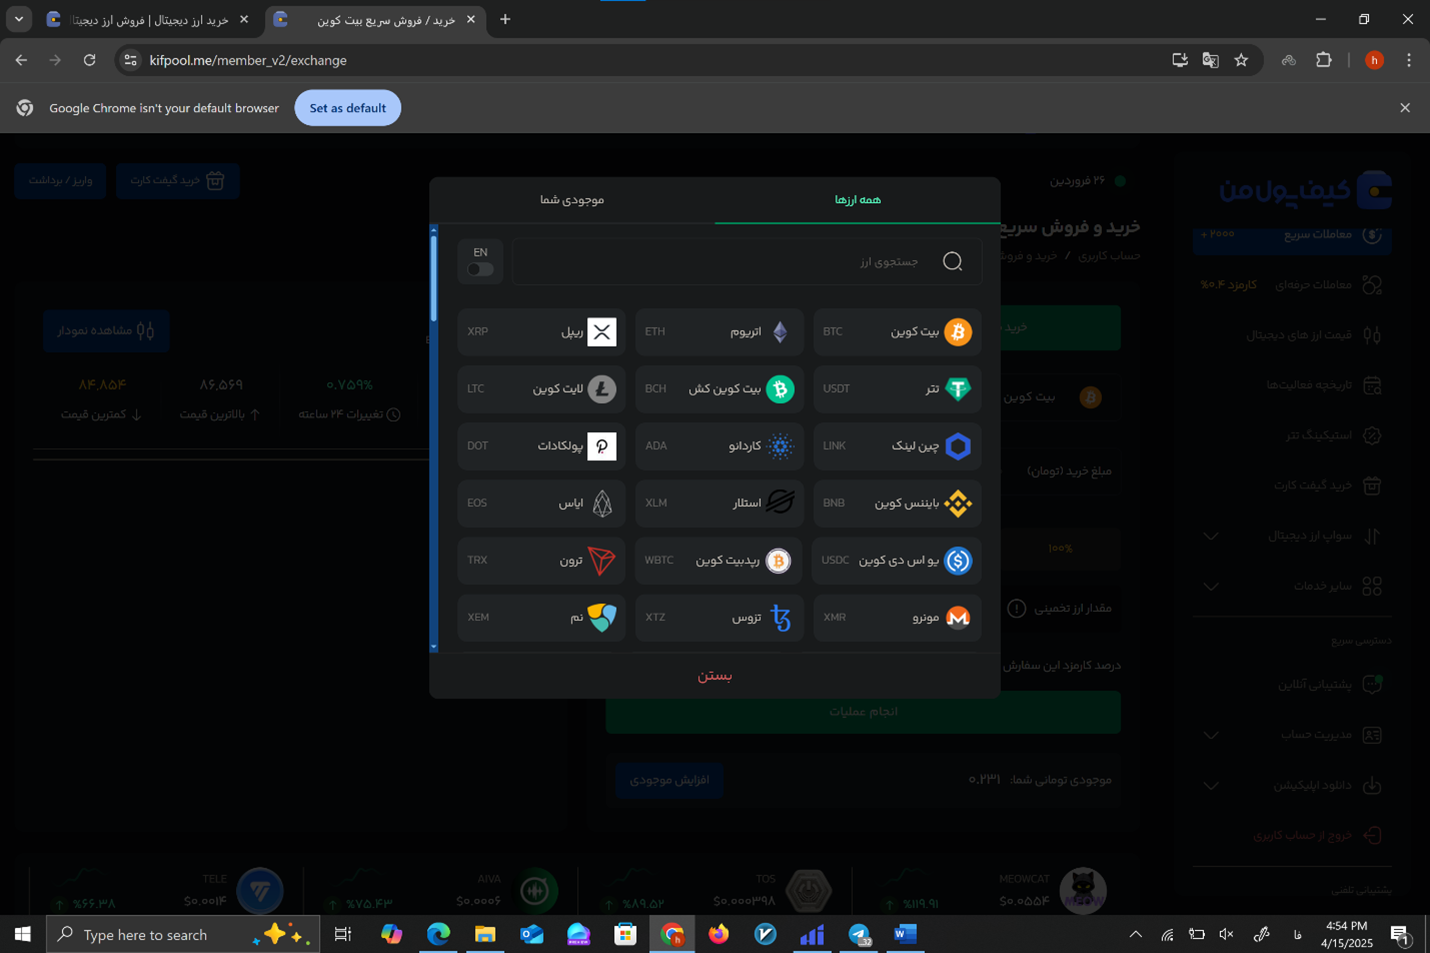The height and width of the screenshot is (953, 1430).
Task: Pick USD Coin USDC
Action: point(897,560)
